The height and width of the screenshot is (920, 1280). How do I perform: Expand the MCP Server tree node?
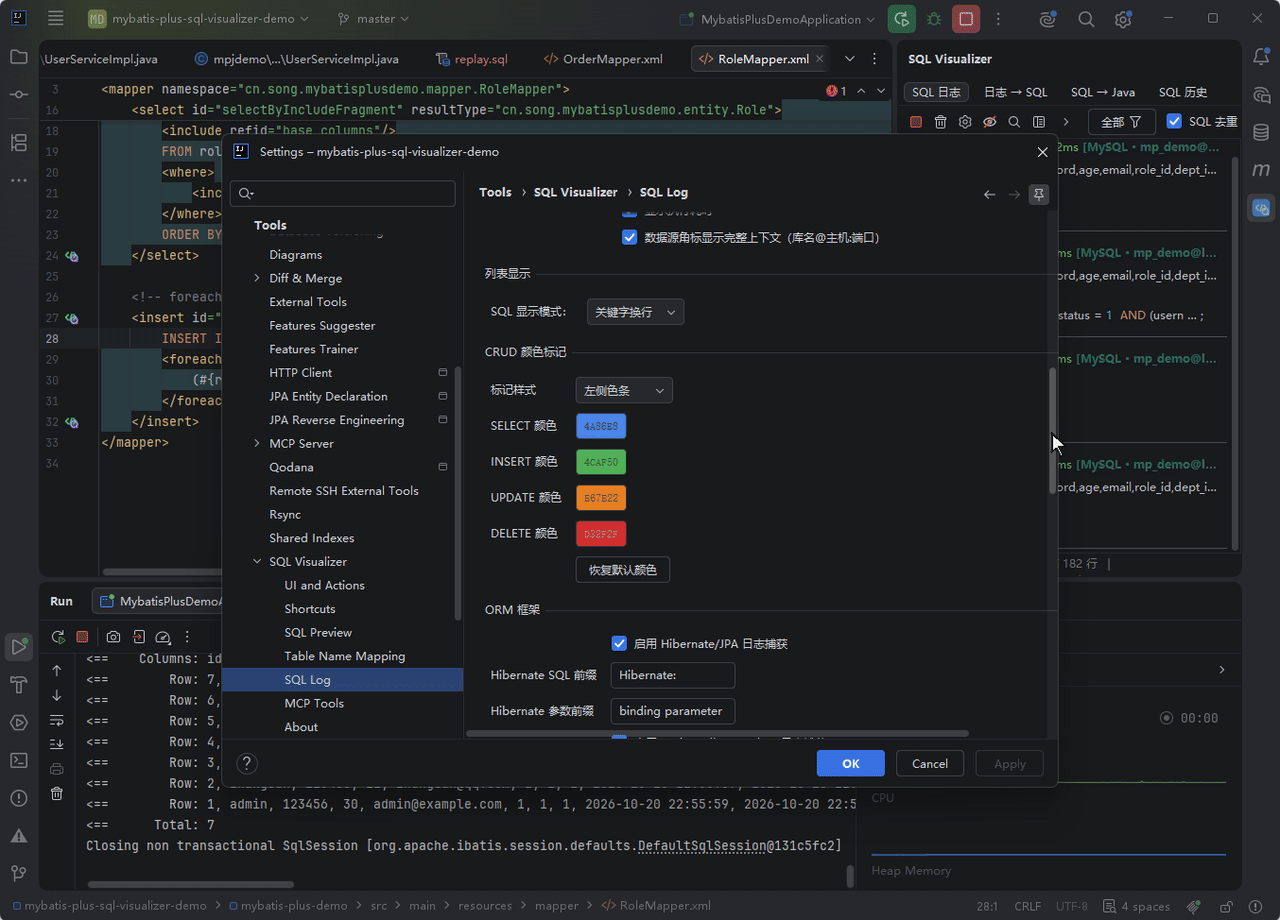coord(257,444)
